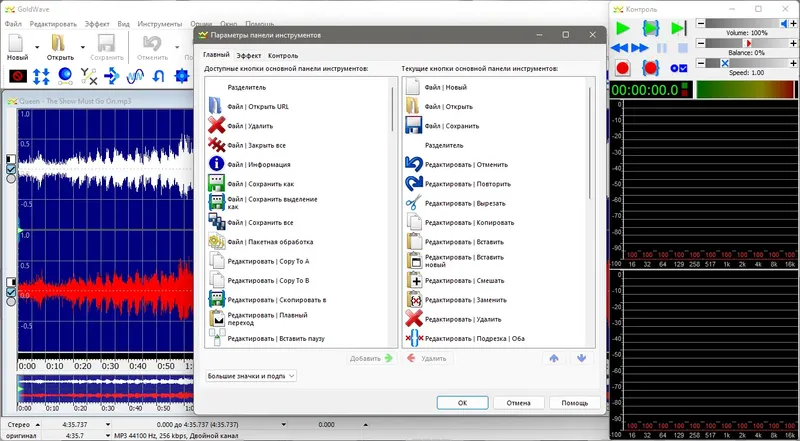Viewport: 800px width, 441px height.
Task: Click the New file icon in GoldWave toolbar
Action: (17, 43)
